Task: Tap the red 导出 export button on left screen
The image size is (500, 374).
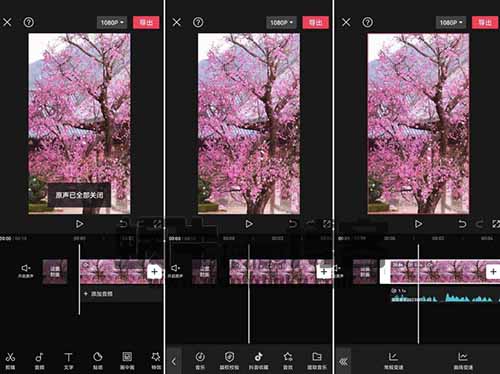Action: coord(146,23)
